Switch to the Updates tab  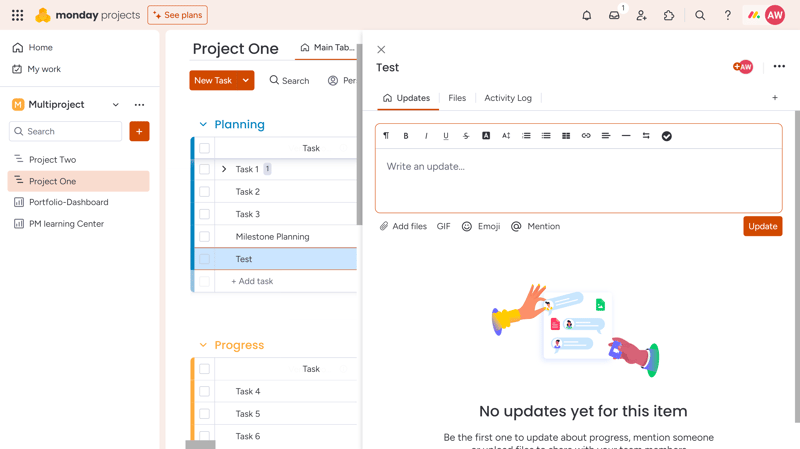[x=407, y=98]
